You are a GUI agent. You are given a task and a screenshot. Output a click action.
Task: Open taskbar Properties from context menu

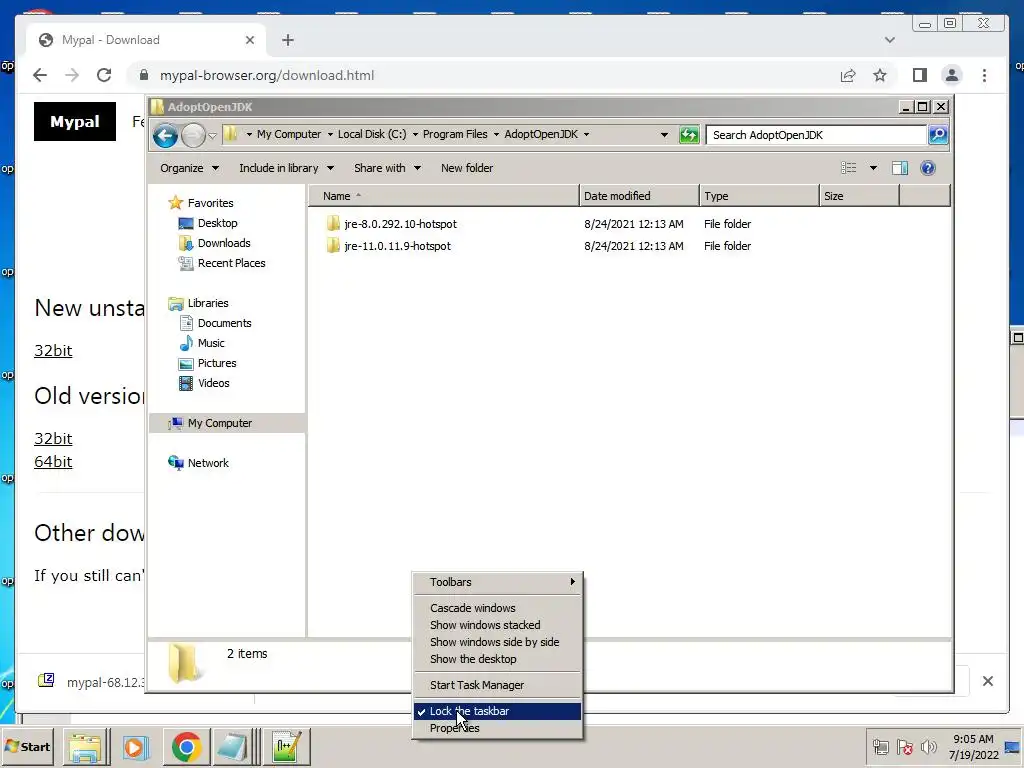497,728
